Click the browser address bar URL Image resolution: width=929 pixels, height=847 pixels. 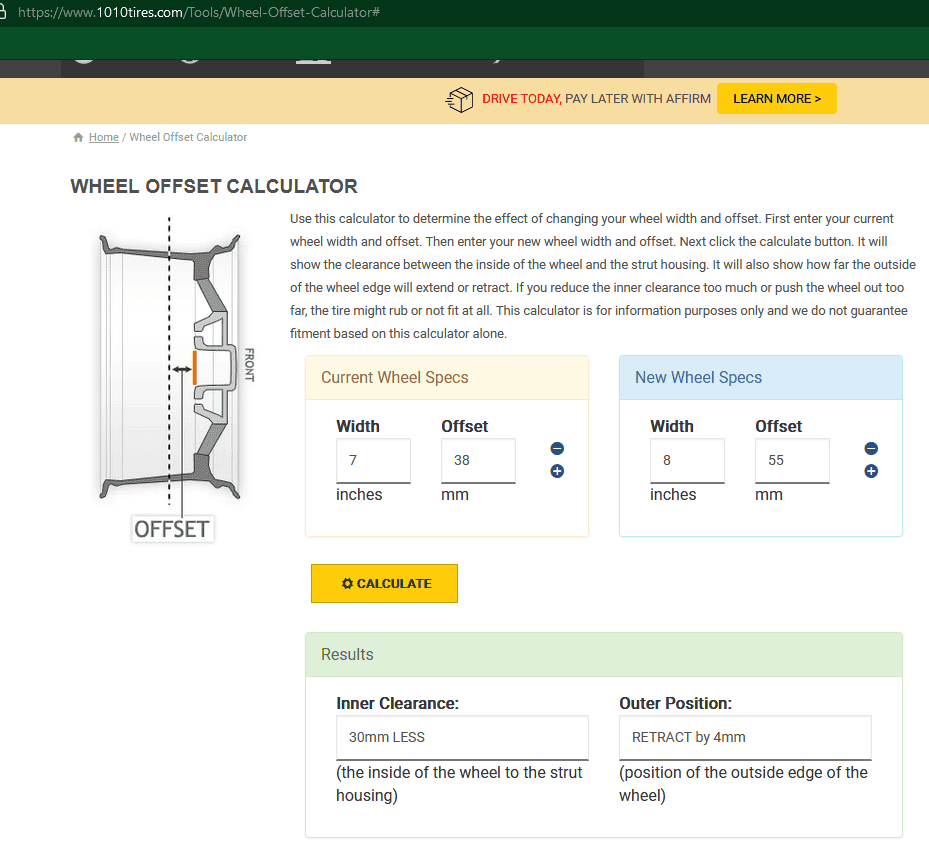click(x=198, y=12)
